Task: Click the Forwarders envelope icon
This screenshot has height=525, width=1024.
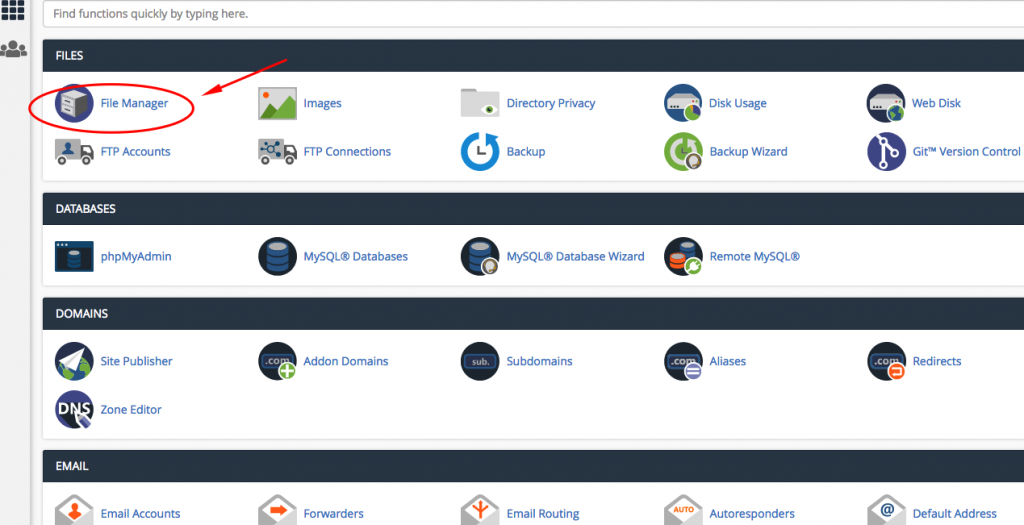Action: 278,510
